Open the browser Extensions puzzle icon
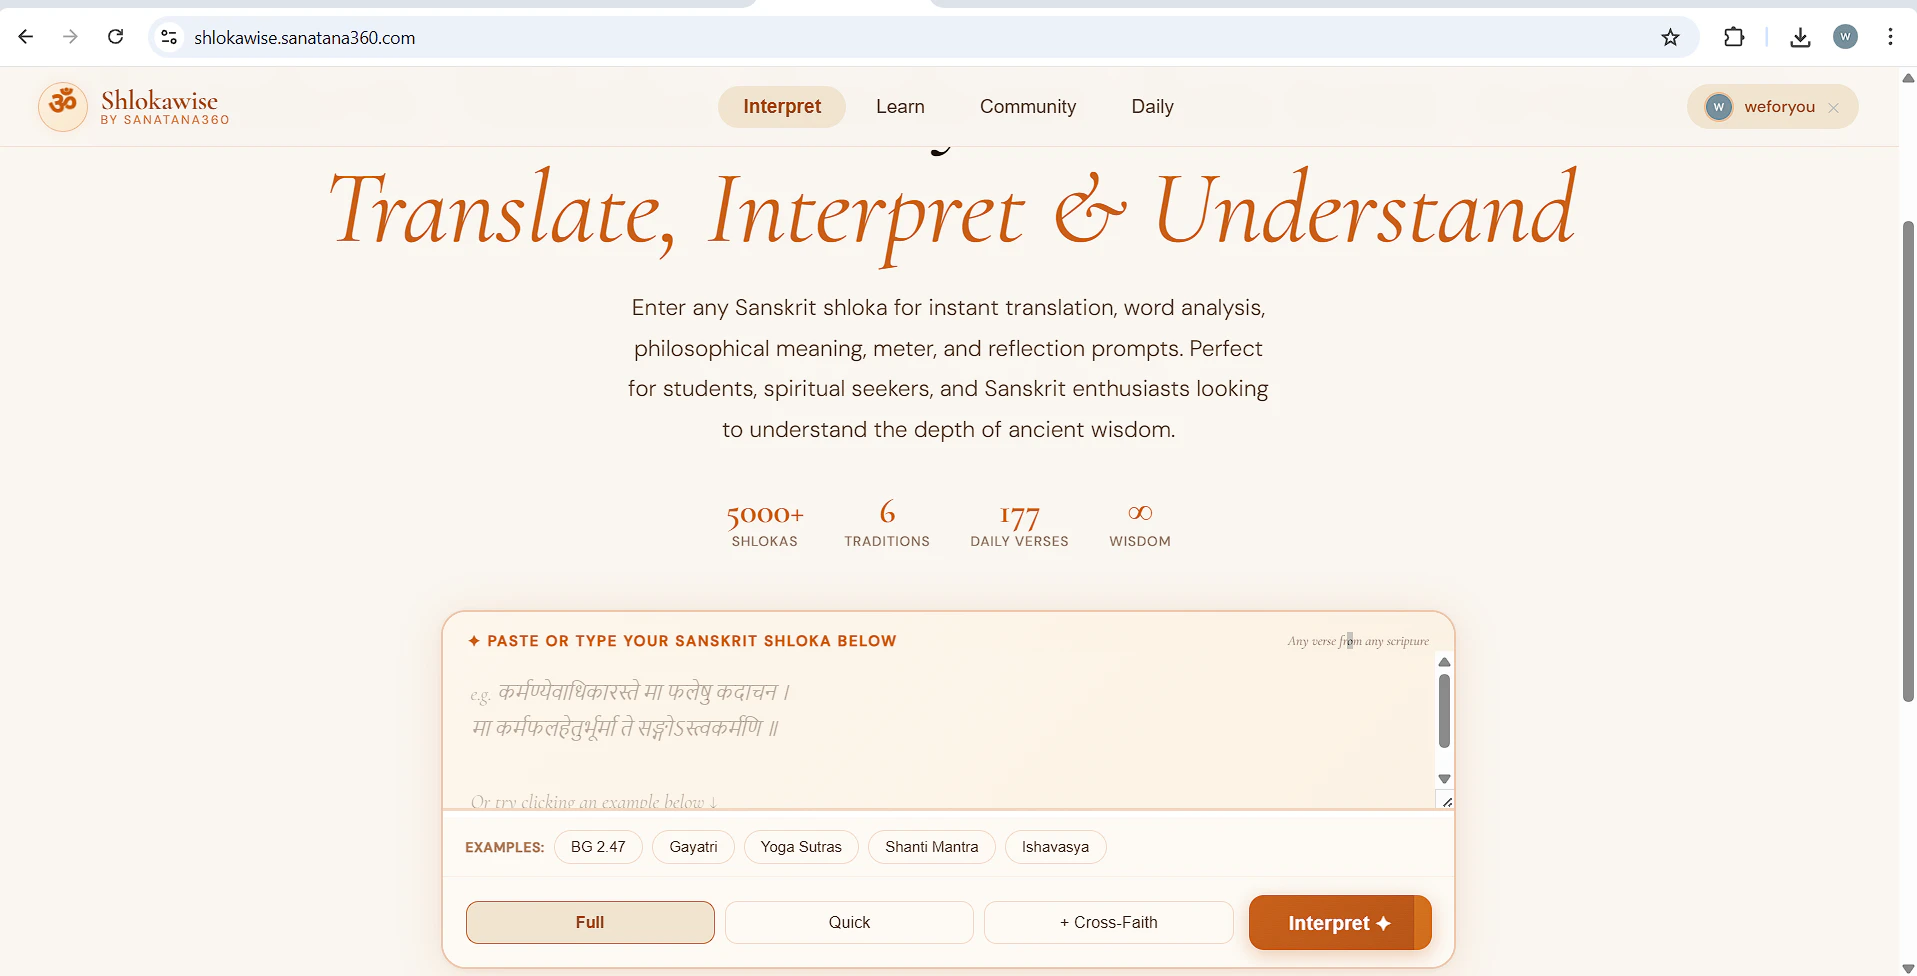Viewport: 1917px width, 976px height. [1735, 37]
